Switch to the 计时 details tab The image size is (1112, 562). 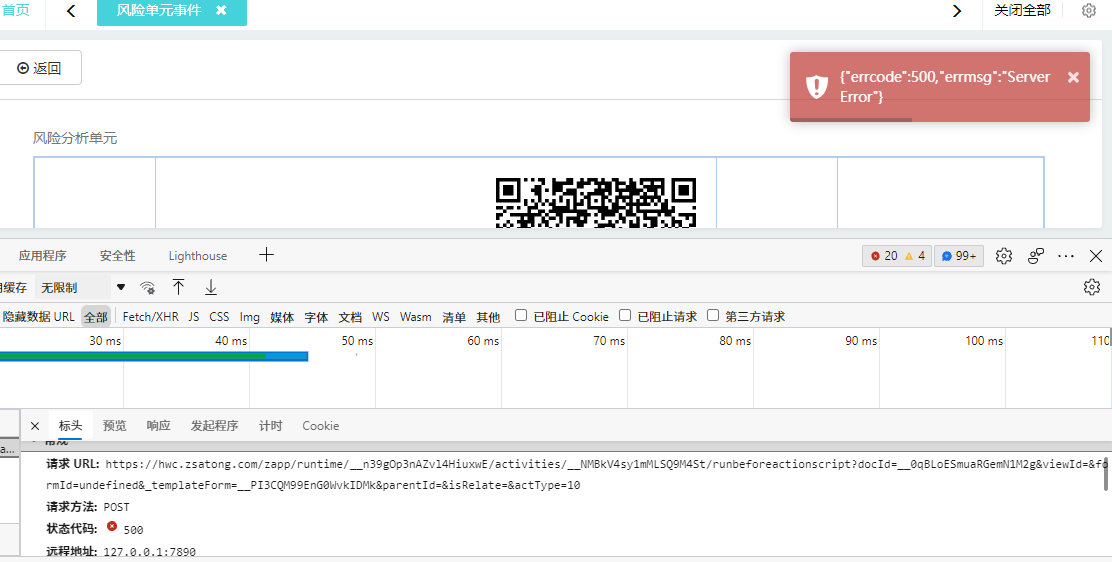(270, 426)
